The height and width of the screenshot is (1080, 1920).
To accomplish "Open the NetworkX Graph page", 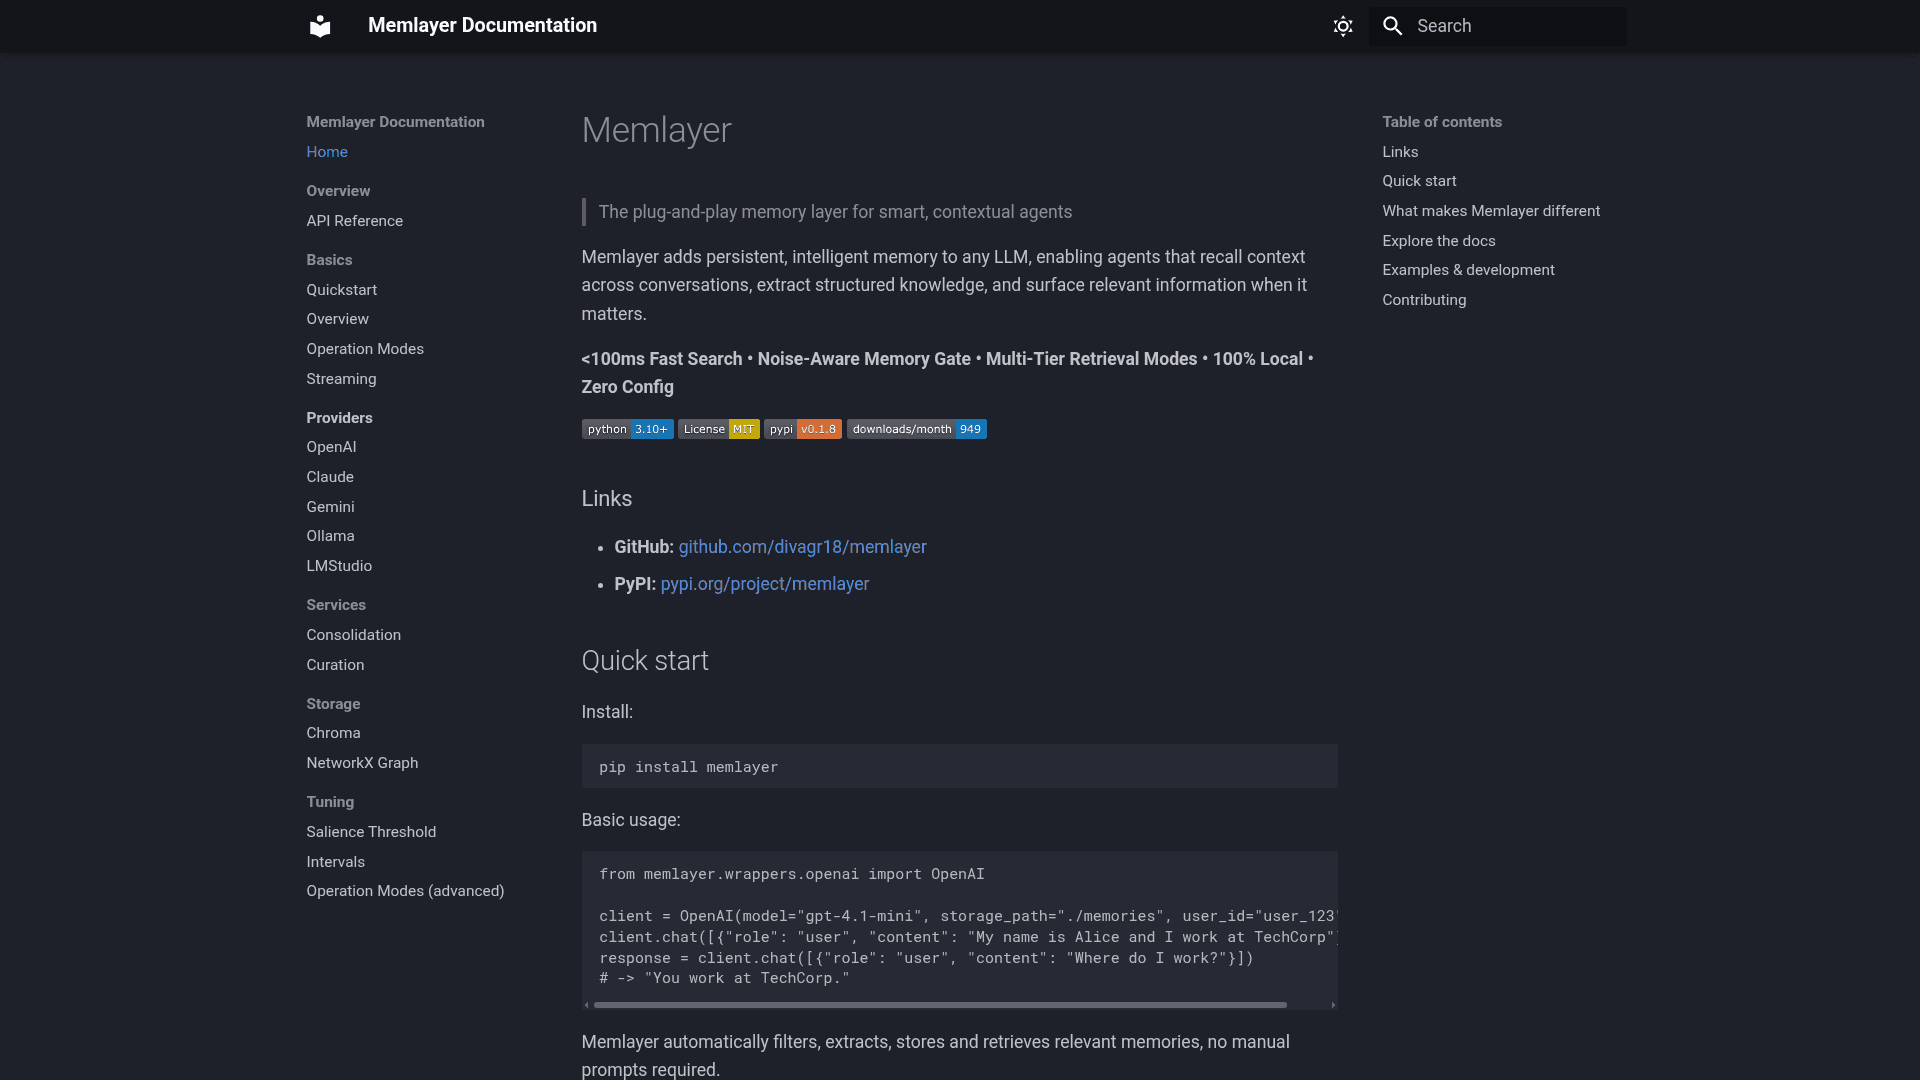I will [362, 763].
